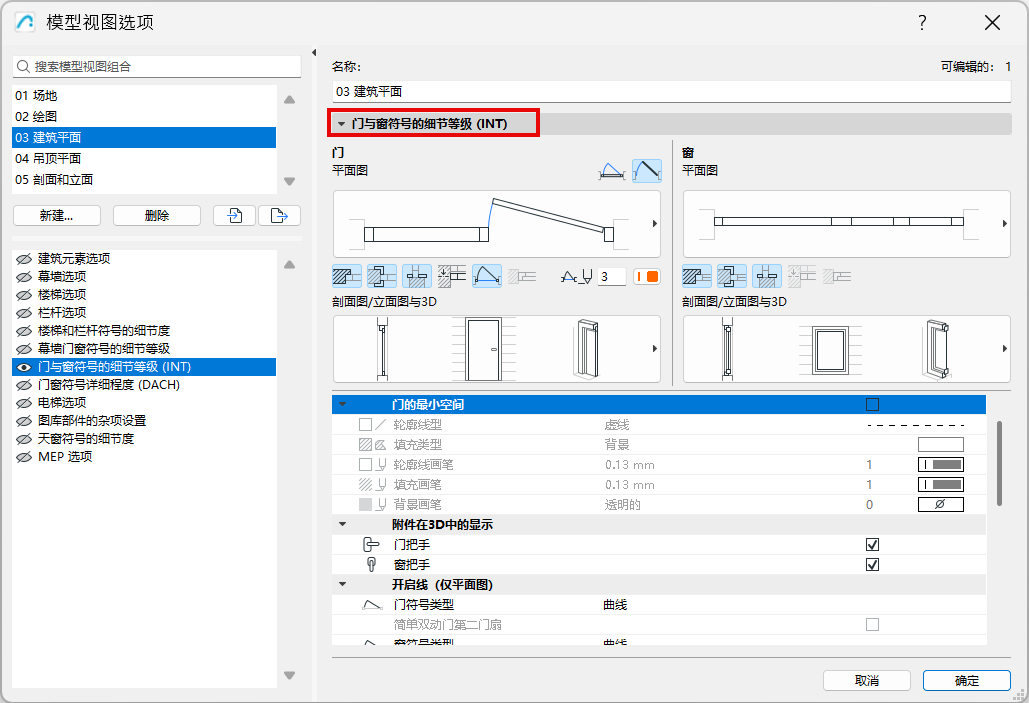This screenshot has height=703, width=1029.
Task: Open the 背景画笔 transparent pen swatch
Action: tap(940, 504)
